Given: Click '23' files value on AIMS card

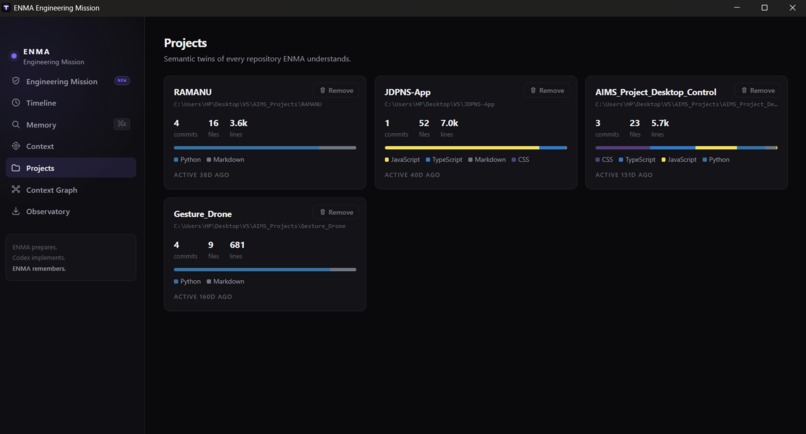Looking at the screenshot, I should click(635, 123).
